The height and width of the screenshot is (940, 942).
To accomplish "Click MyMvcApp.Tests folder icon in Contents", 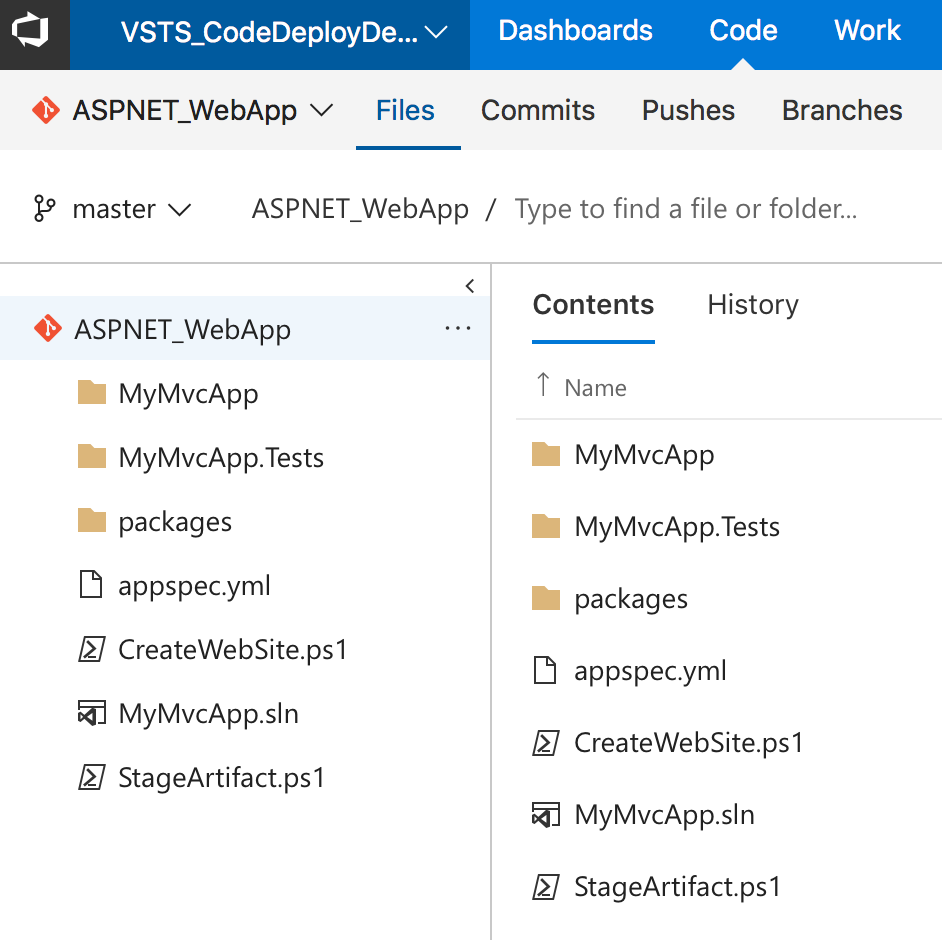I will (546, 526).
